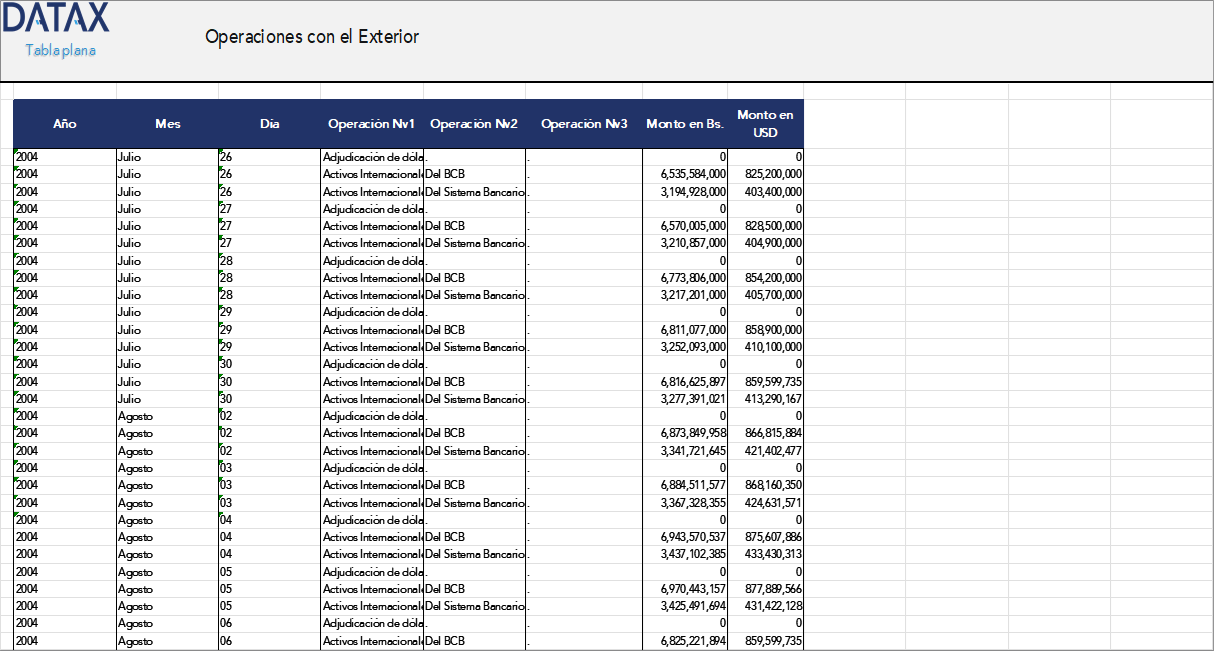This screenshot has width=1214, height=651.
Task: Select the "Operaciones con el Exterior" title
Action: click(311, 36)
